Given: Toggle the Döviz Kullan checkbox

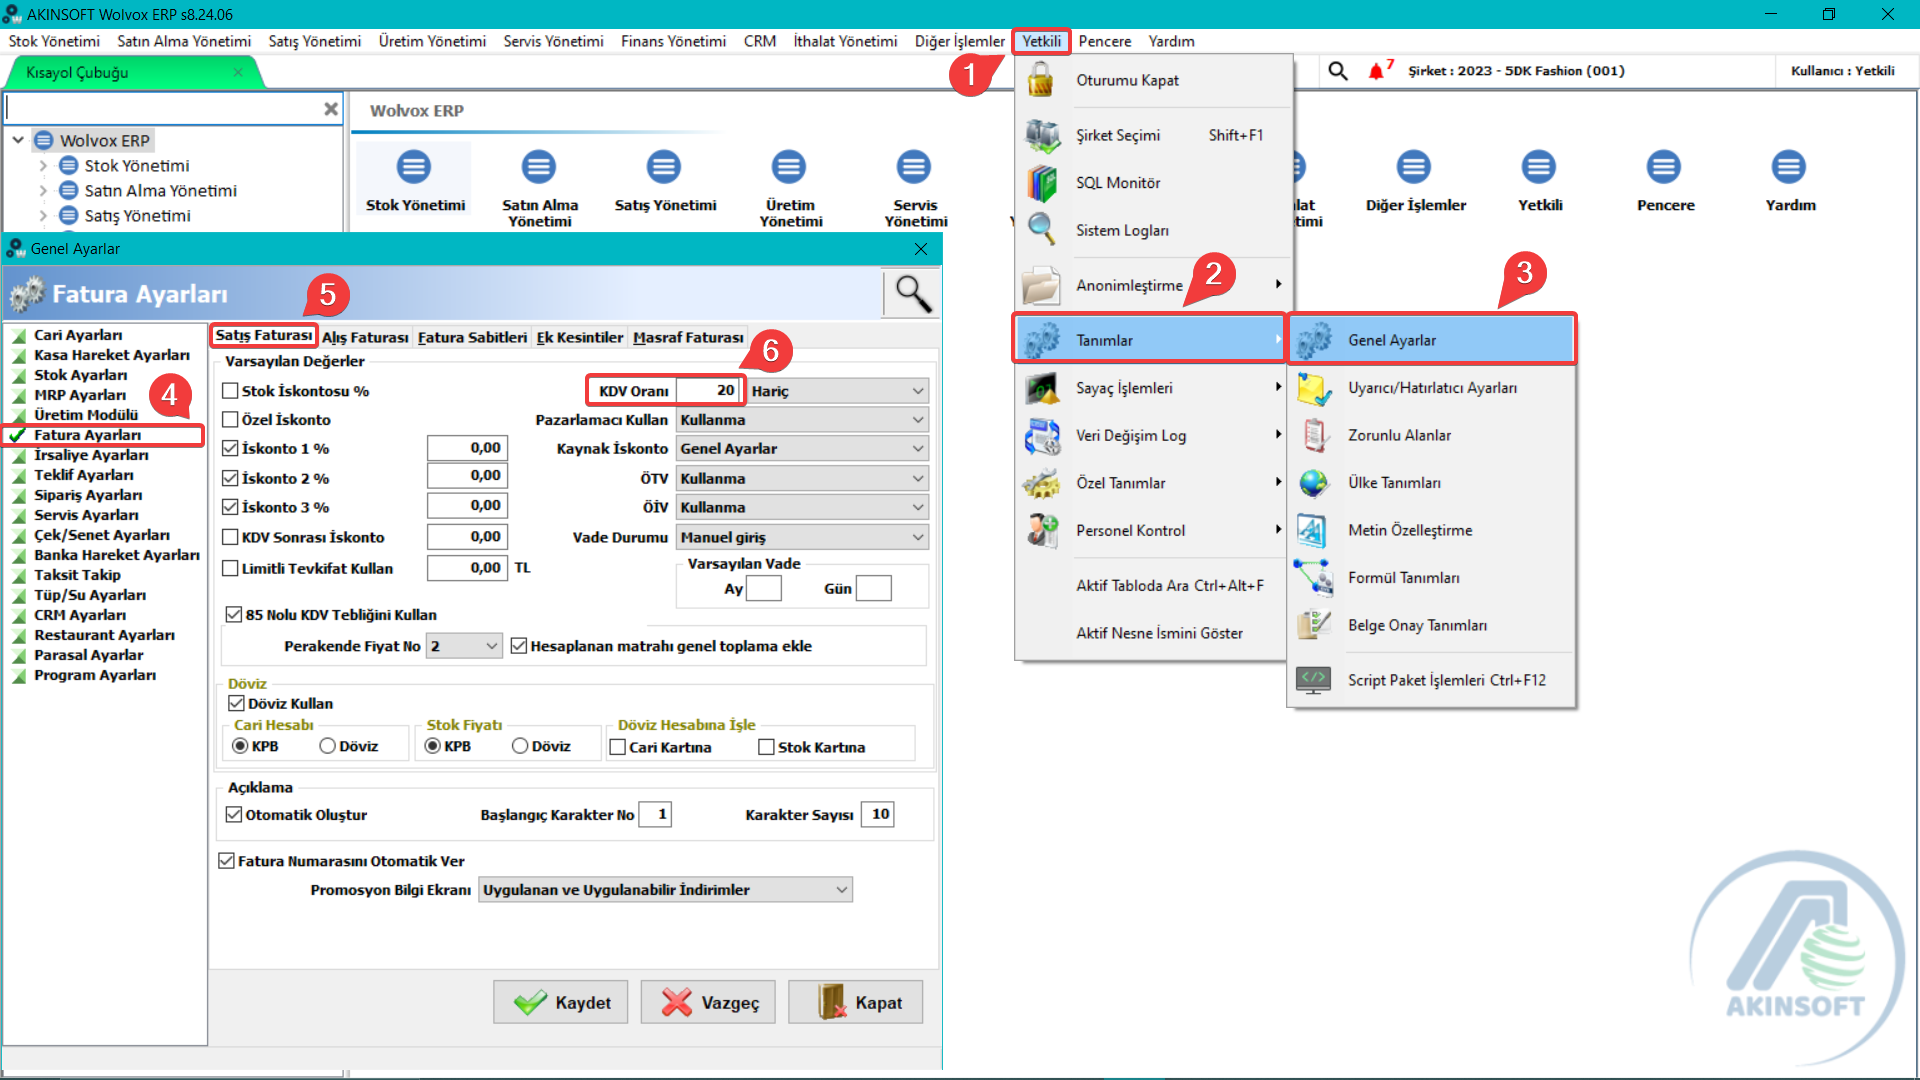Looking at the screenshot, I should pyautogui.click(x=237, y=704).
